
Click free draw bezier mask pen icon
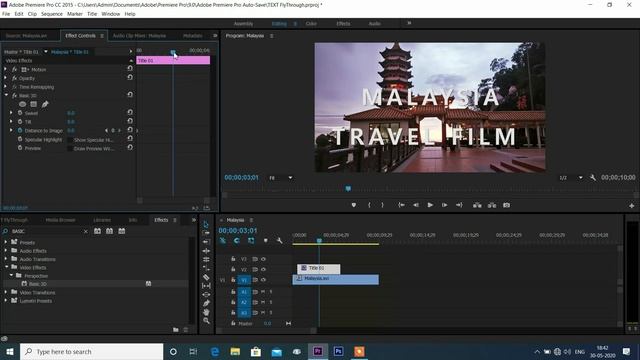tap(45, 104)
